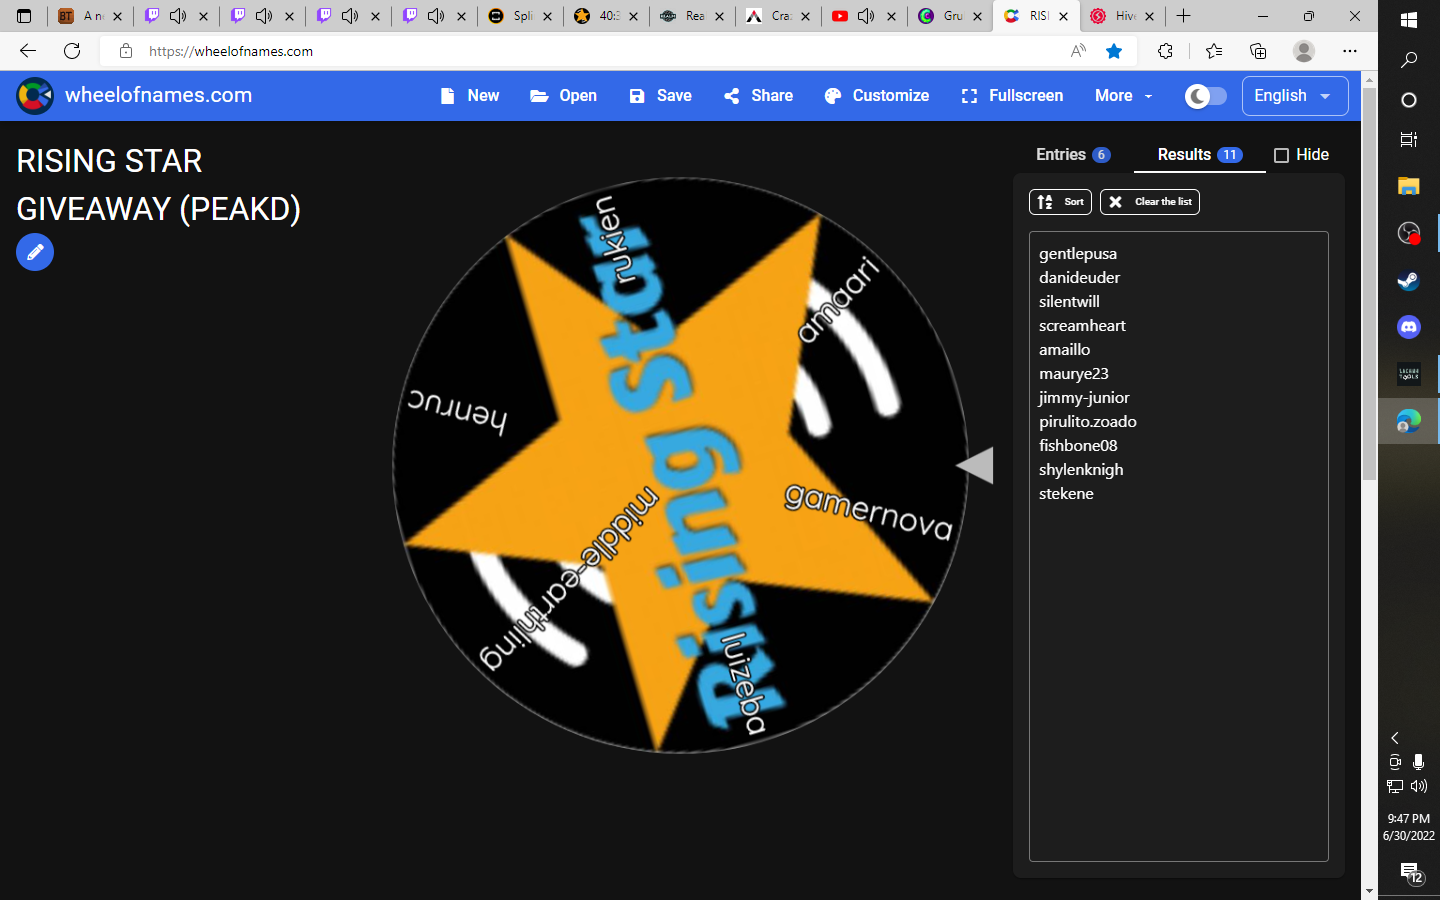Open Cortana circle taskbar icon
Screen dimensions: 1440x900
[x=1409, y=100]
